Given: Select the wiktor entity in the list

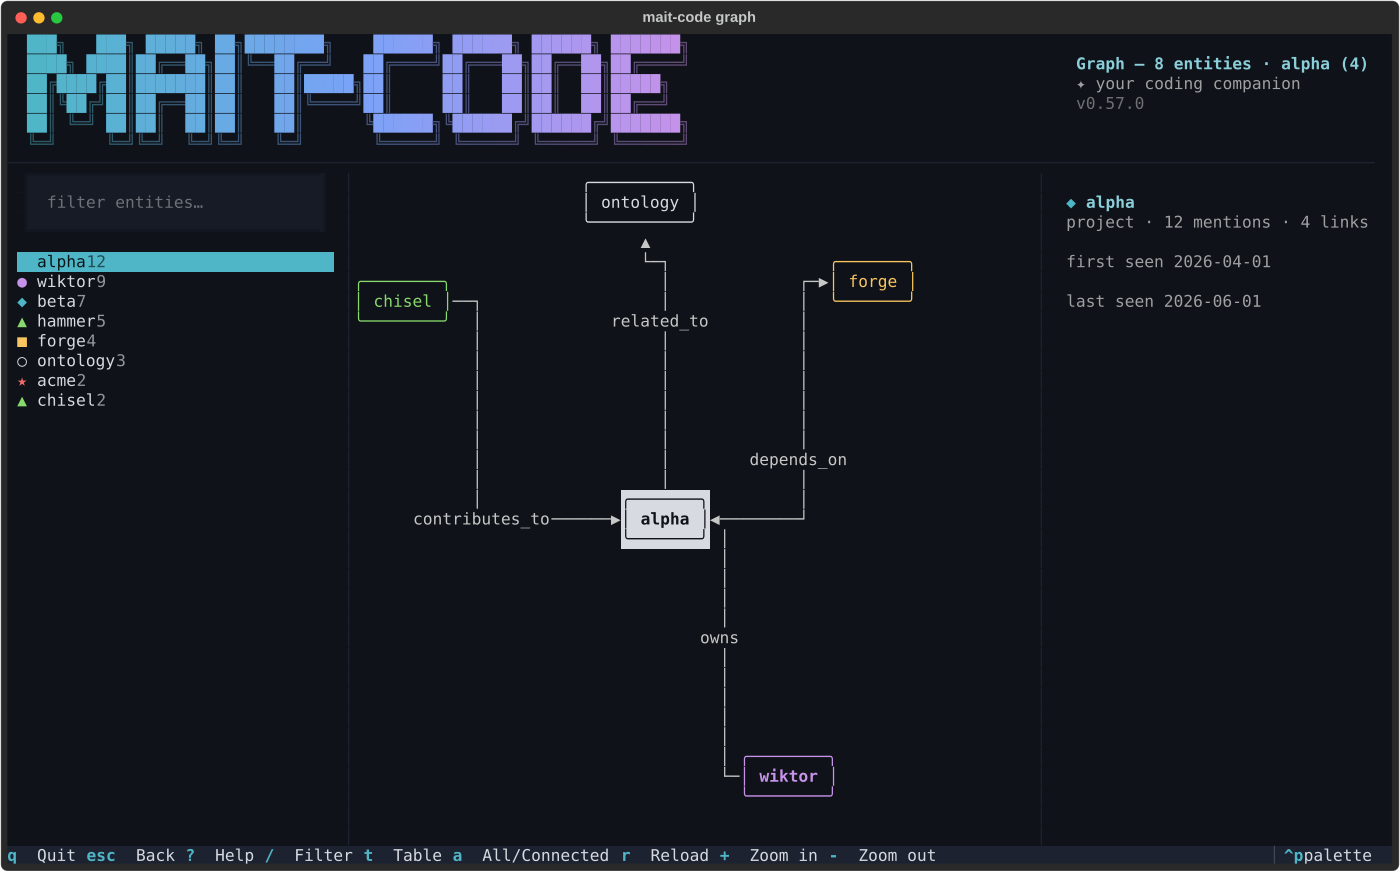Looking at the screenshot, I should coord(175,282).
